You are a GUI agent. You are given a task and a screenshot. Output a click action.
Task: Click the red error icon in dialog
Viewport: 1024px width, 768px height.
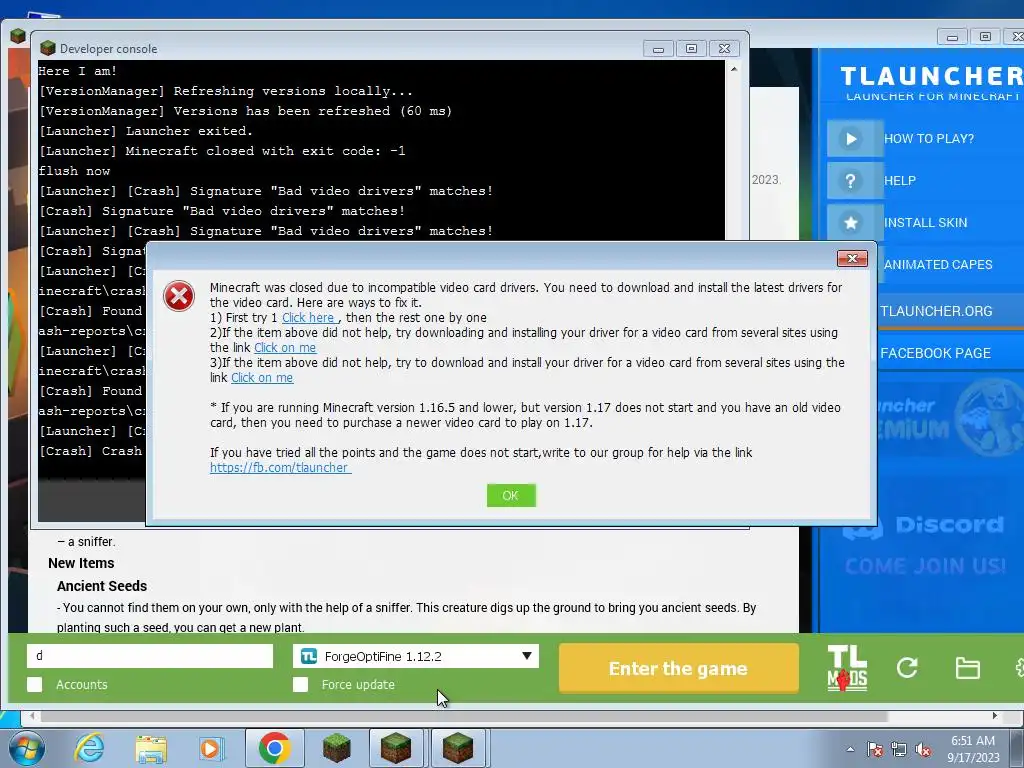click(x=179, y=296)
